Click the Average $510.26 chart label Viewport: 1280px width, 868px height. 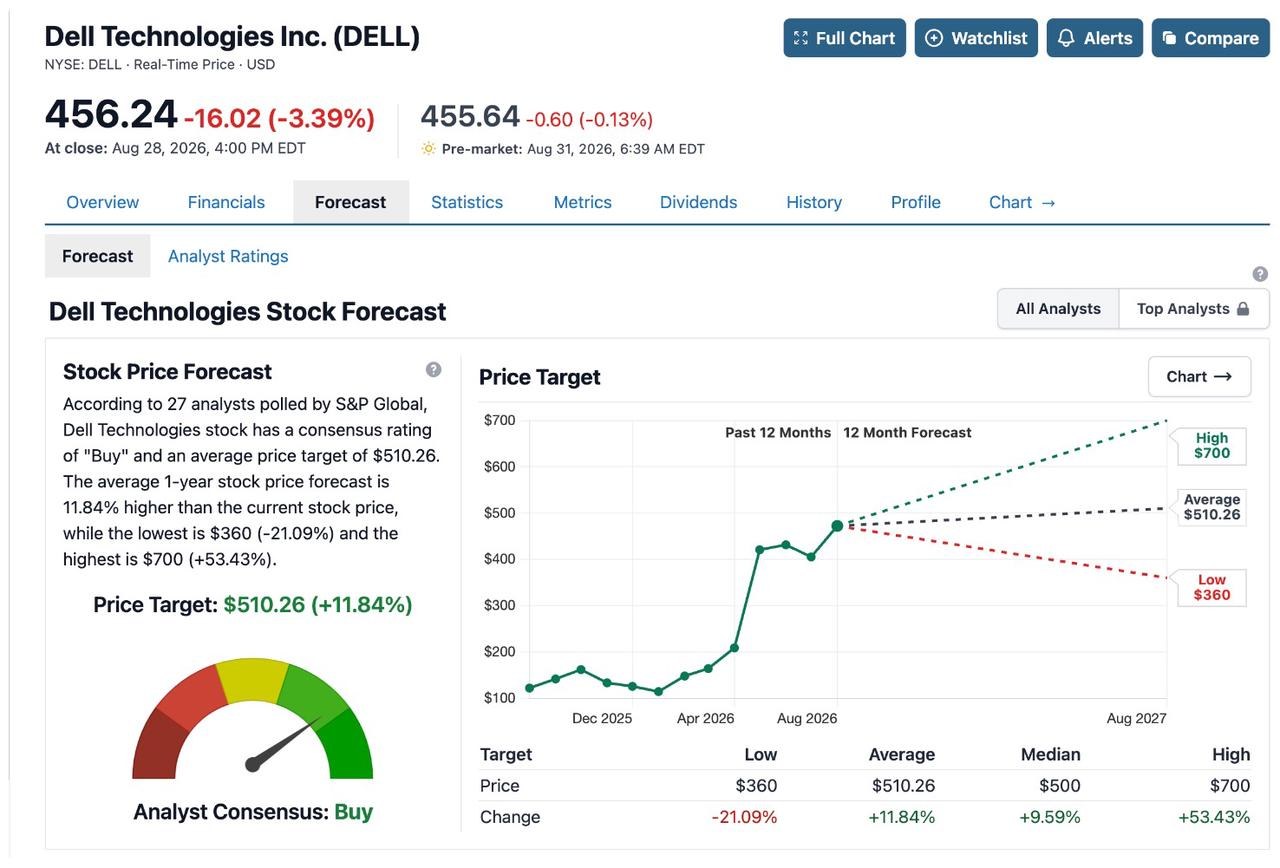point(1211,507)
